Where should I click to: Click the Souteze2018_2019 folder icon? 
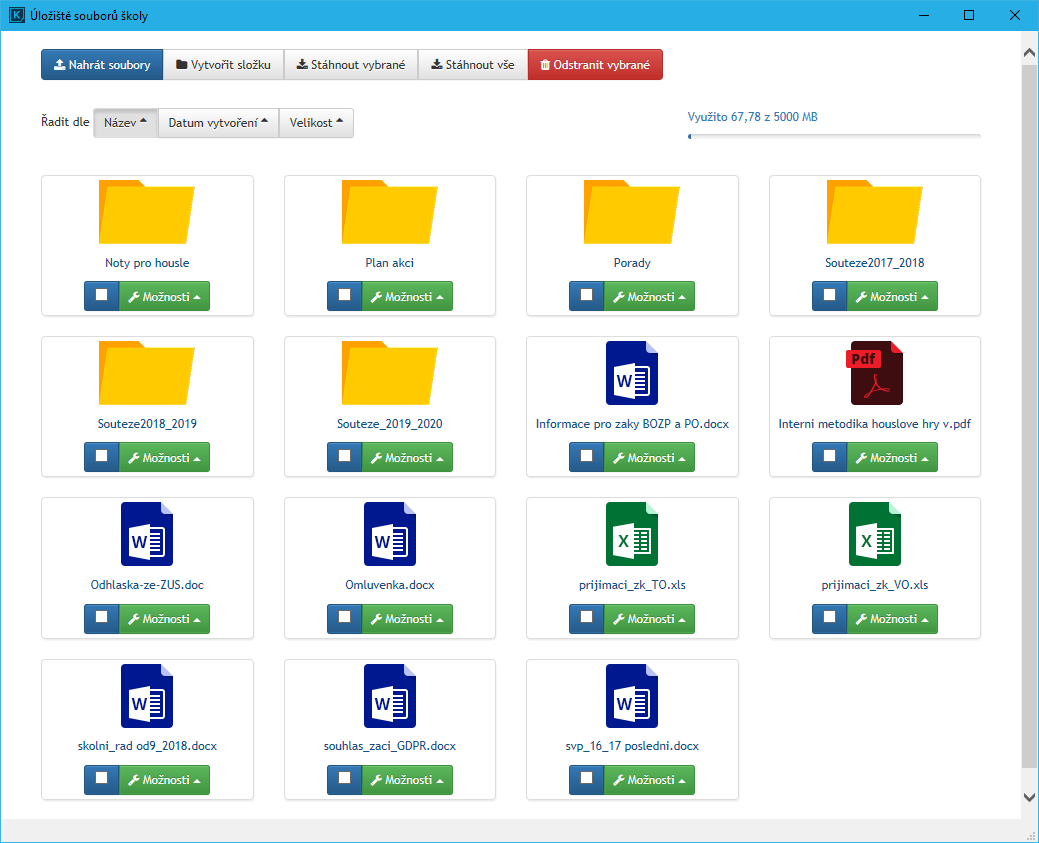coord(147,373)
